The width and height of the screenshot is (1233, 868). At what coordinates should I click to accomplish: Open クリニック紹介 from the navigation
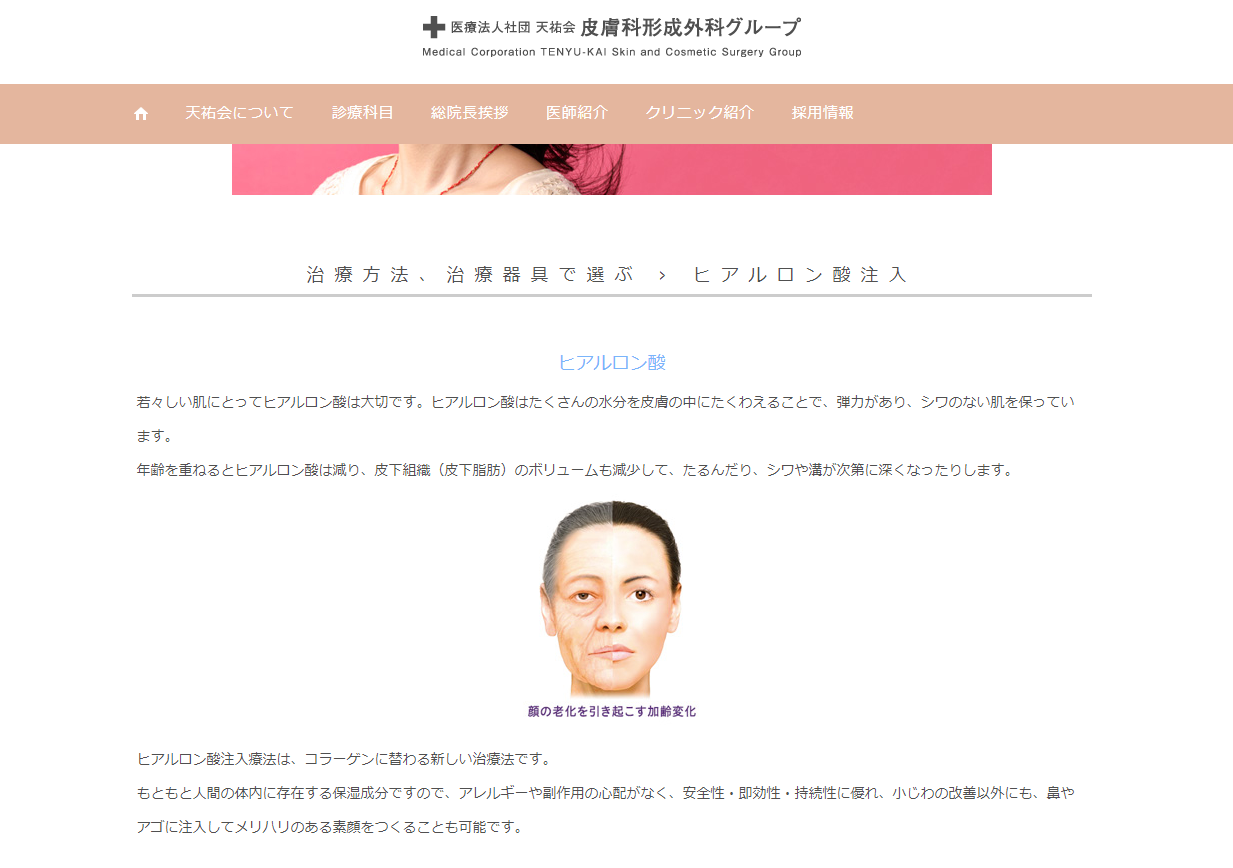700,114
